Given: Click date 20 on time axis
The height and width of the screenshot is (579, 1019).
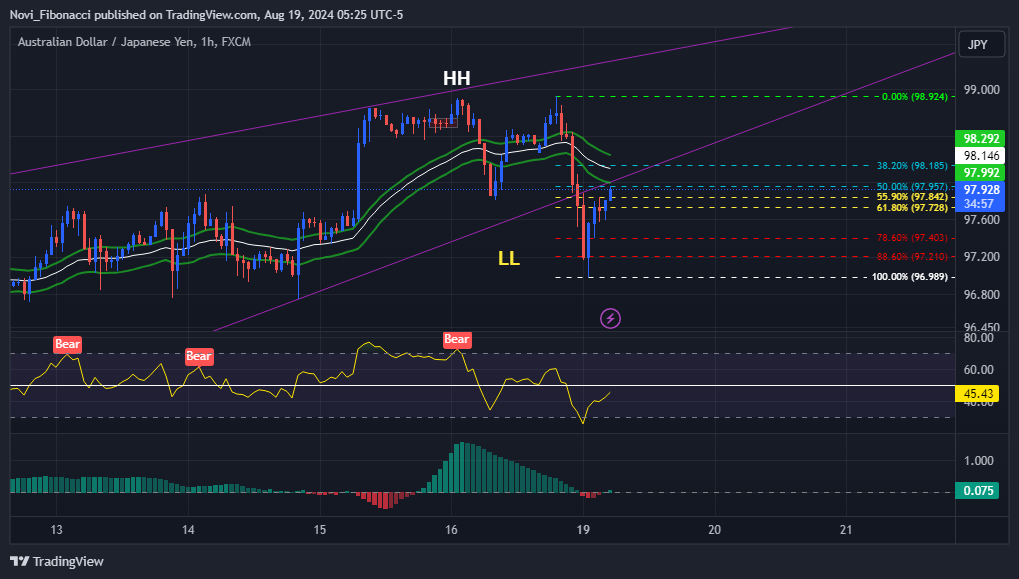Looking at the screenshot, I should (x=714, y=530).
